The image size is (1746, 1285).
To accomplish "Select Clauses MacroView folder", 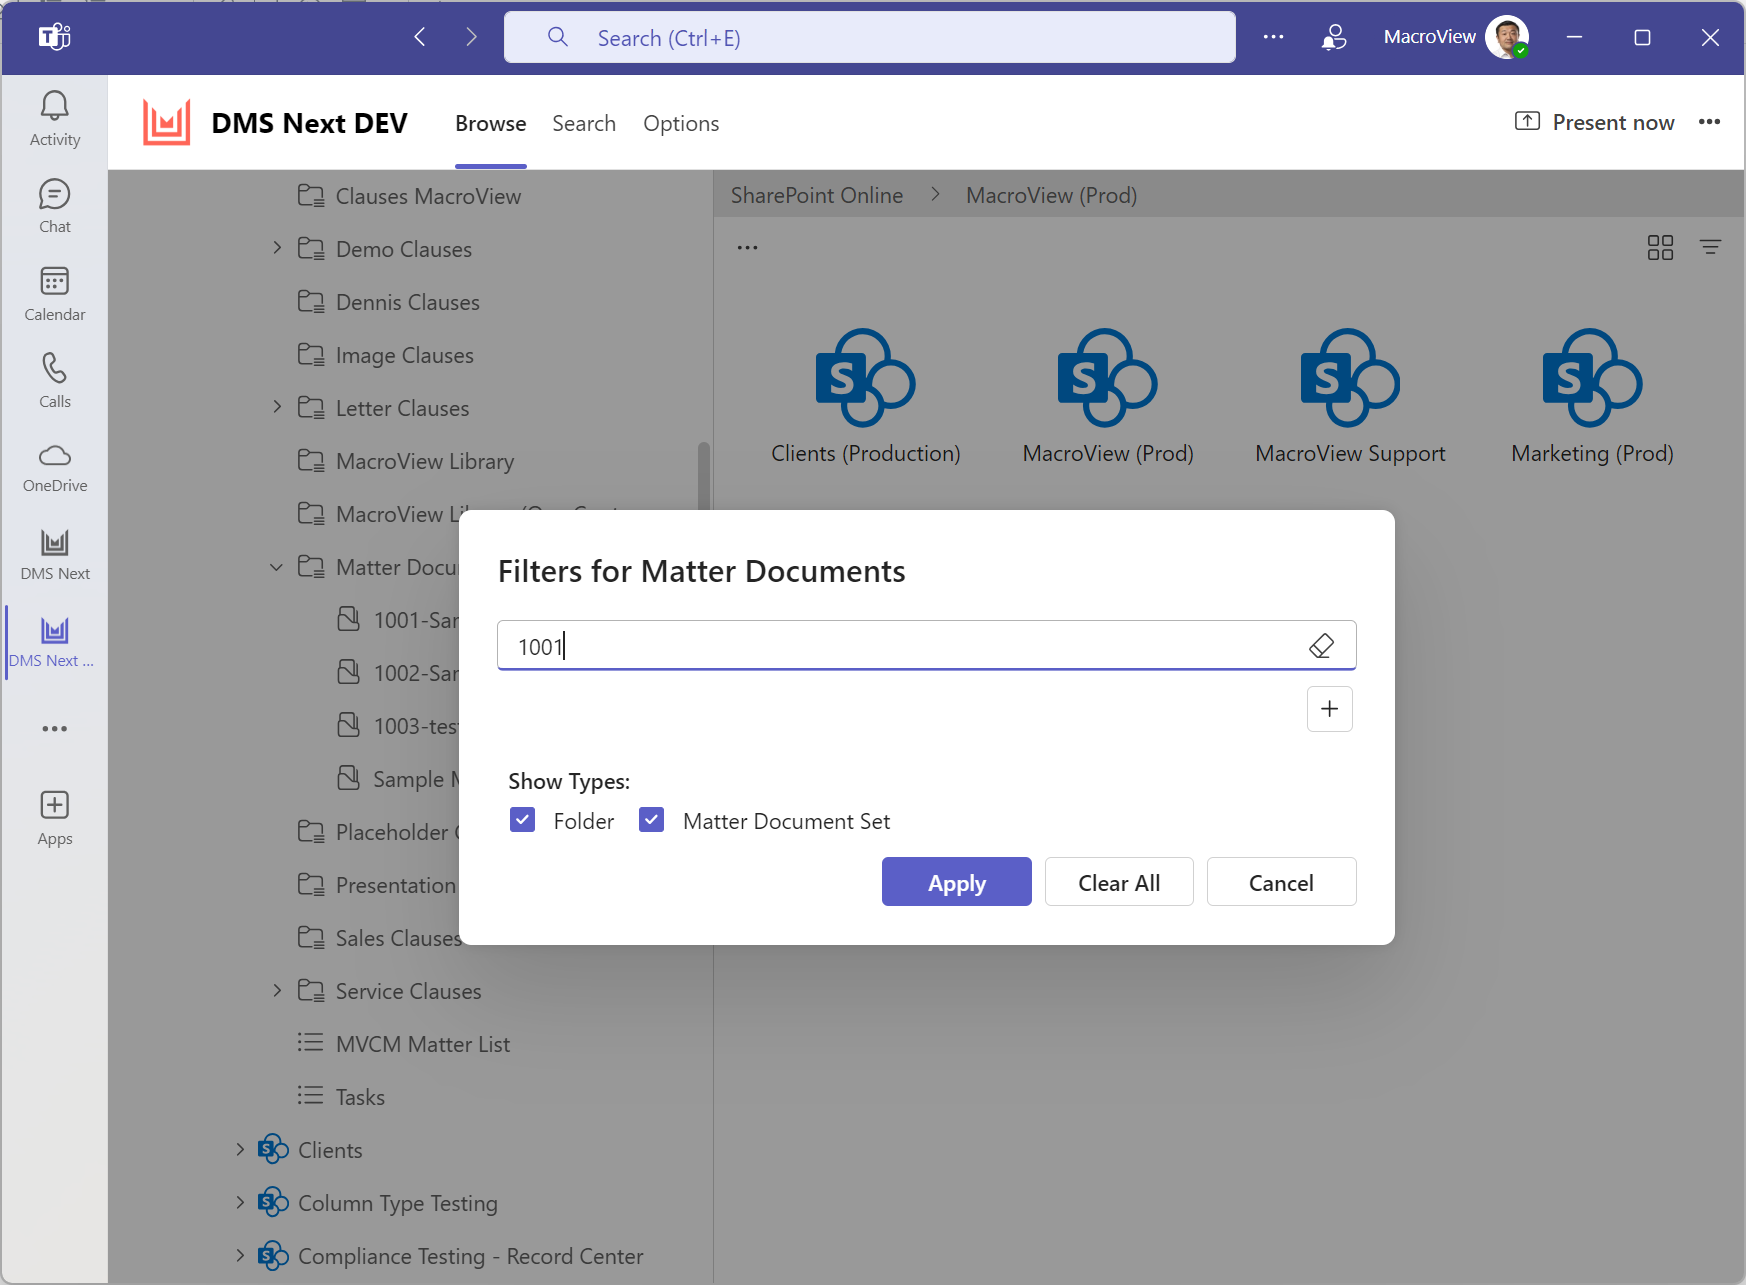I will coord(409,196).
